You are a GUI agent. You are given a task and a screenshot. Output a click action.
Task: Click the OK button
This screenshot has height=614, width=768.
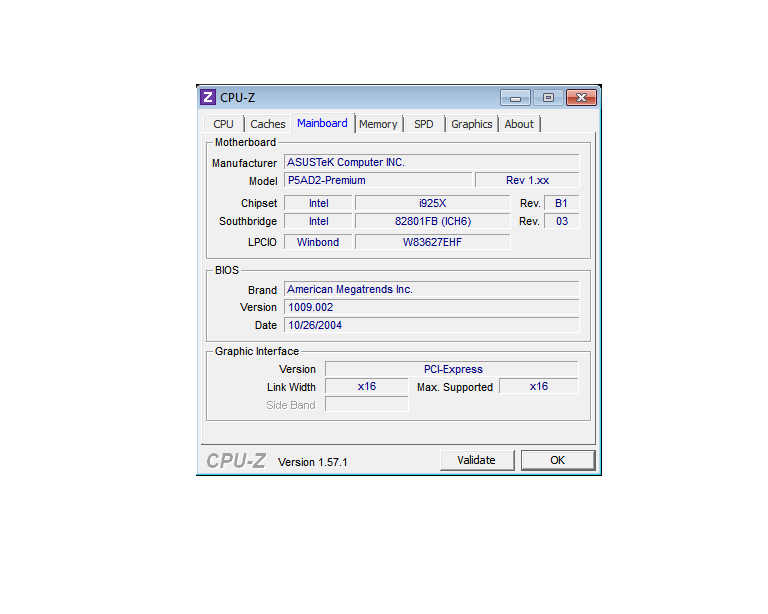point(558,460)
